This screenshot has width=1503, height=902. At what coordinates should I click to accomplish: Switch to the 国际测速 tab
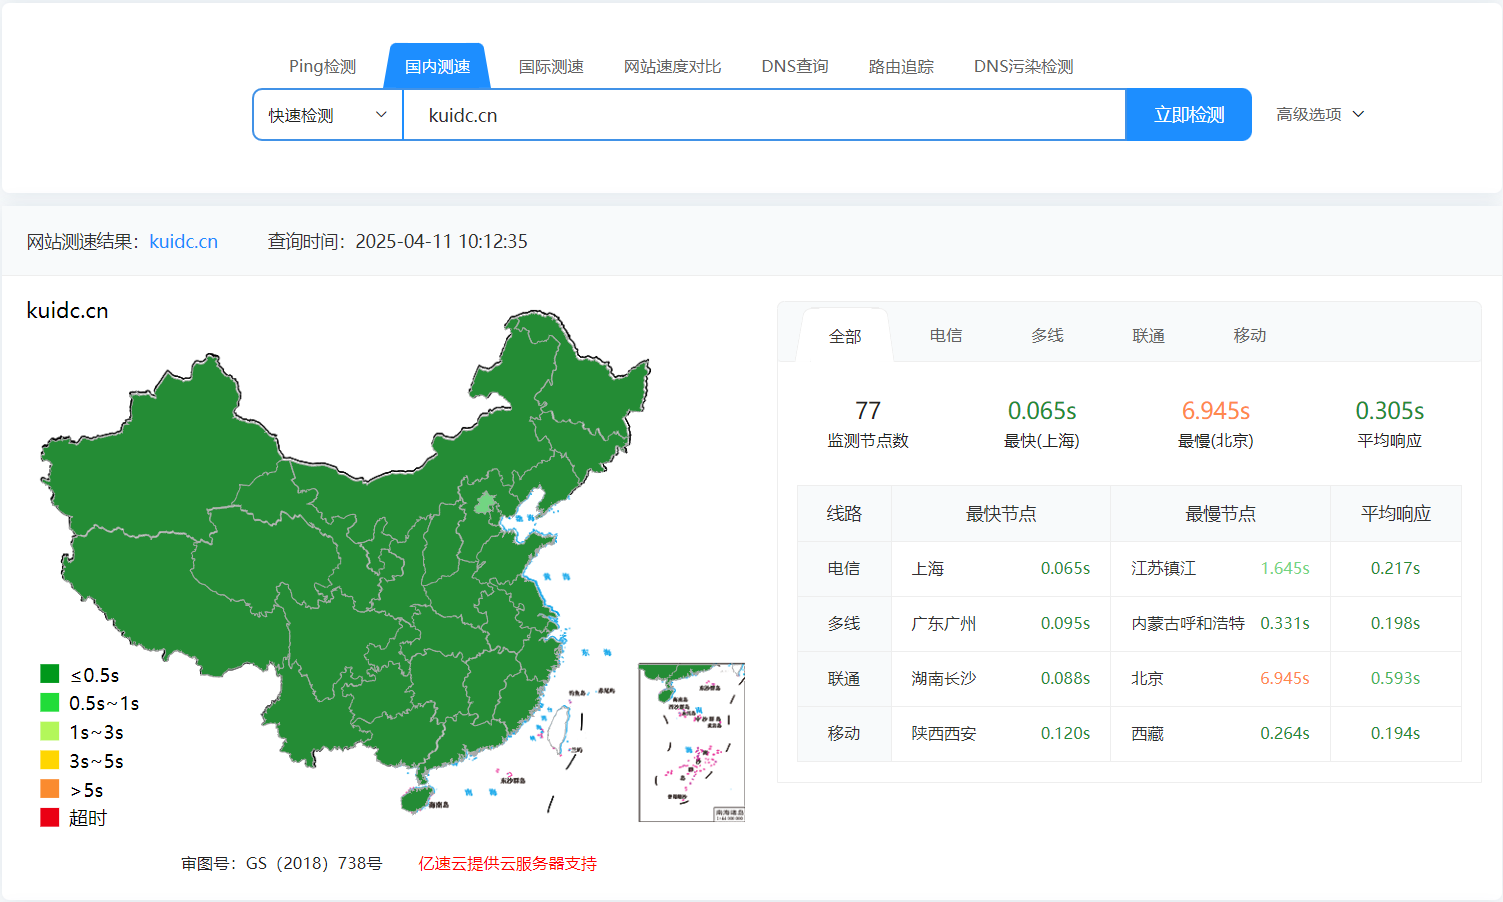pyautogui.click(x=551, y=66)
